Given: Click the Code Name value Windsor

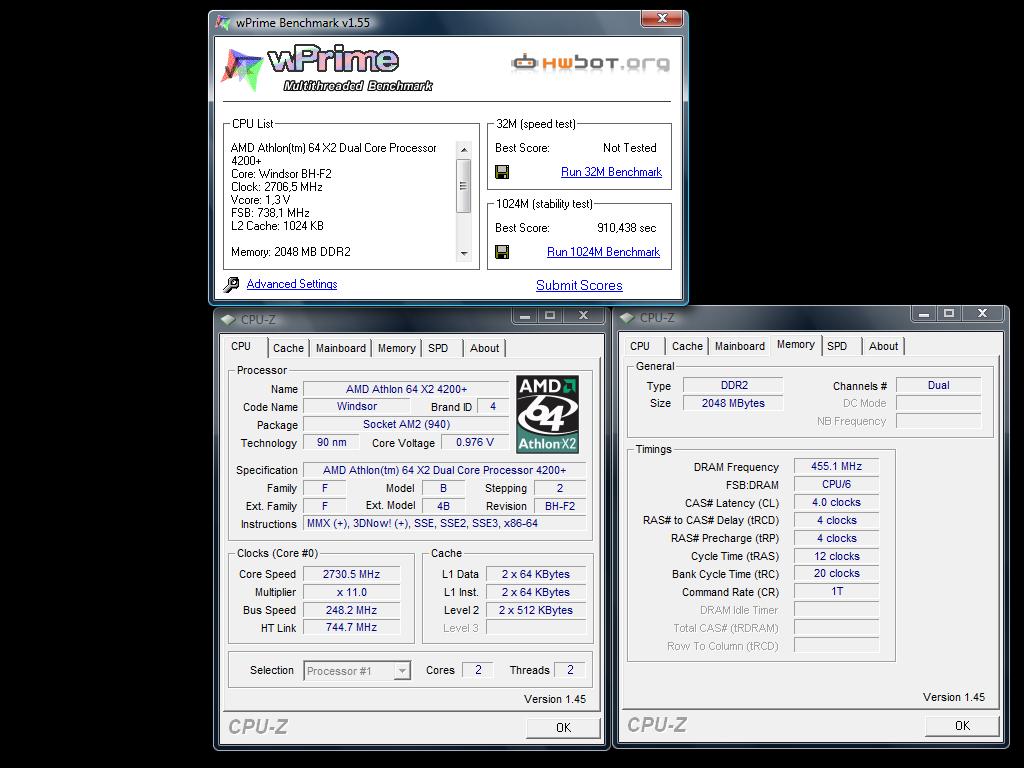Looking at the screenshot, I should tap(357, 406).
